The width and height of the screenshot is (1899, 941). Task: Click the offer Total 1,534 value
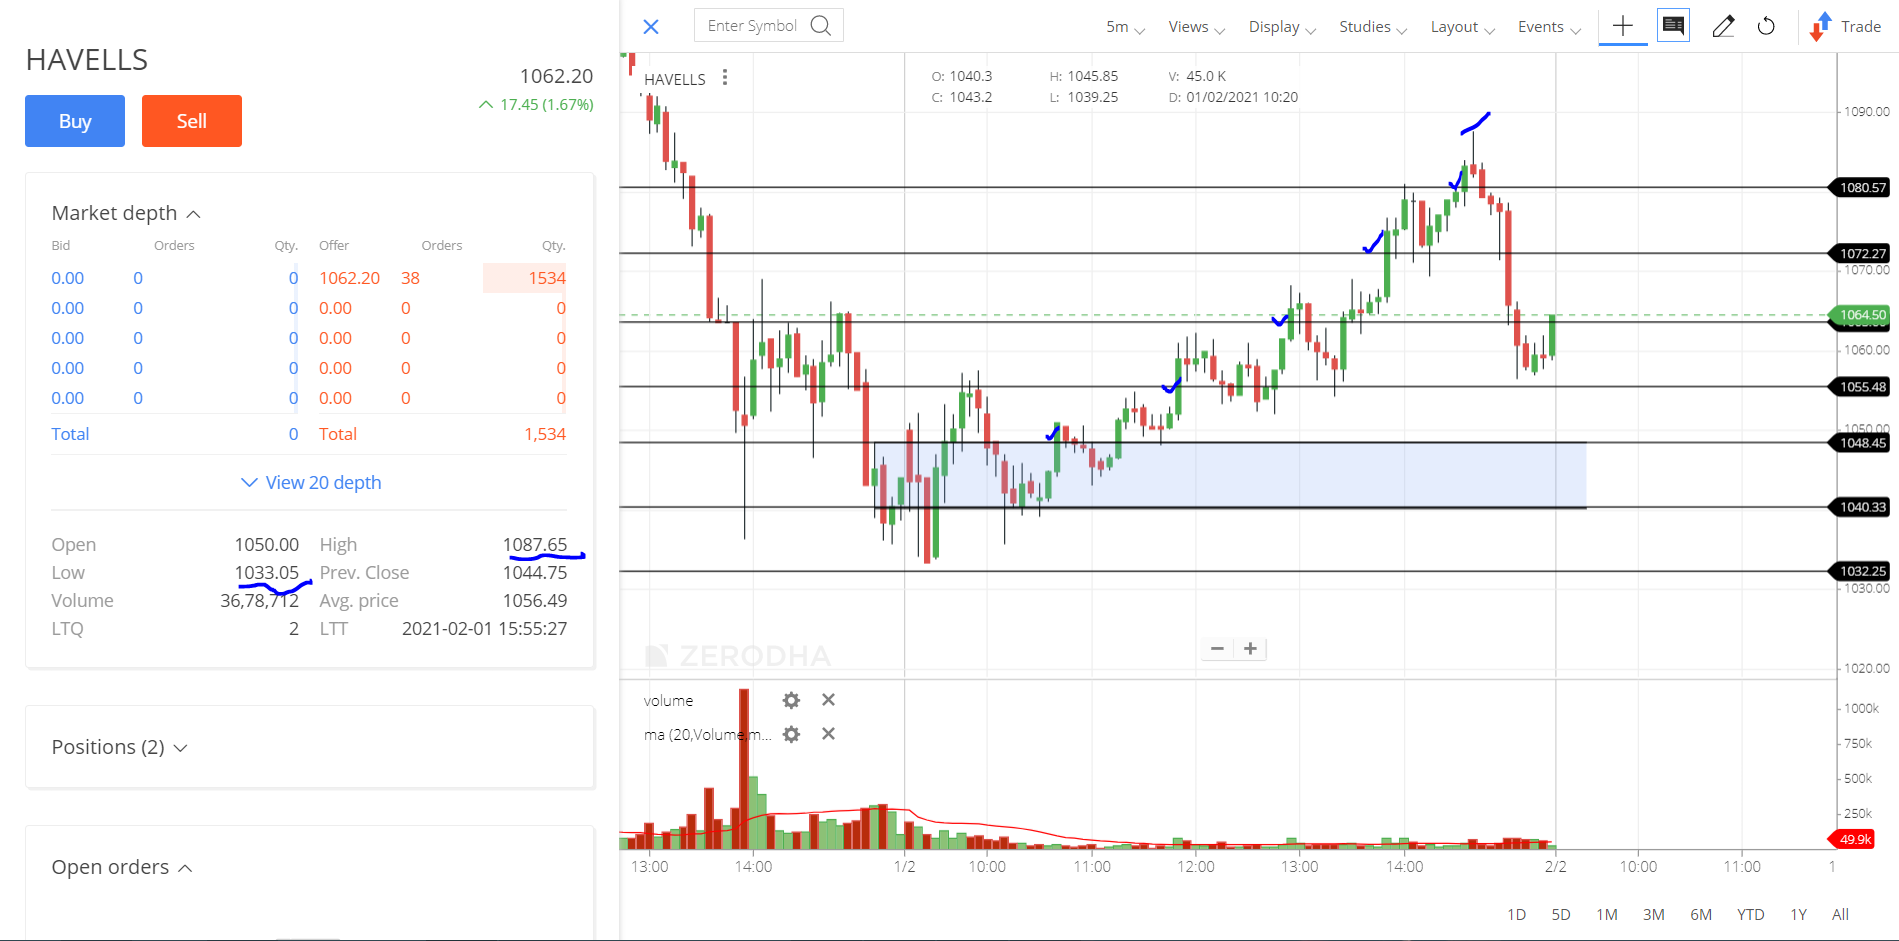(544, 434)
